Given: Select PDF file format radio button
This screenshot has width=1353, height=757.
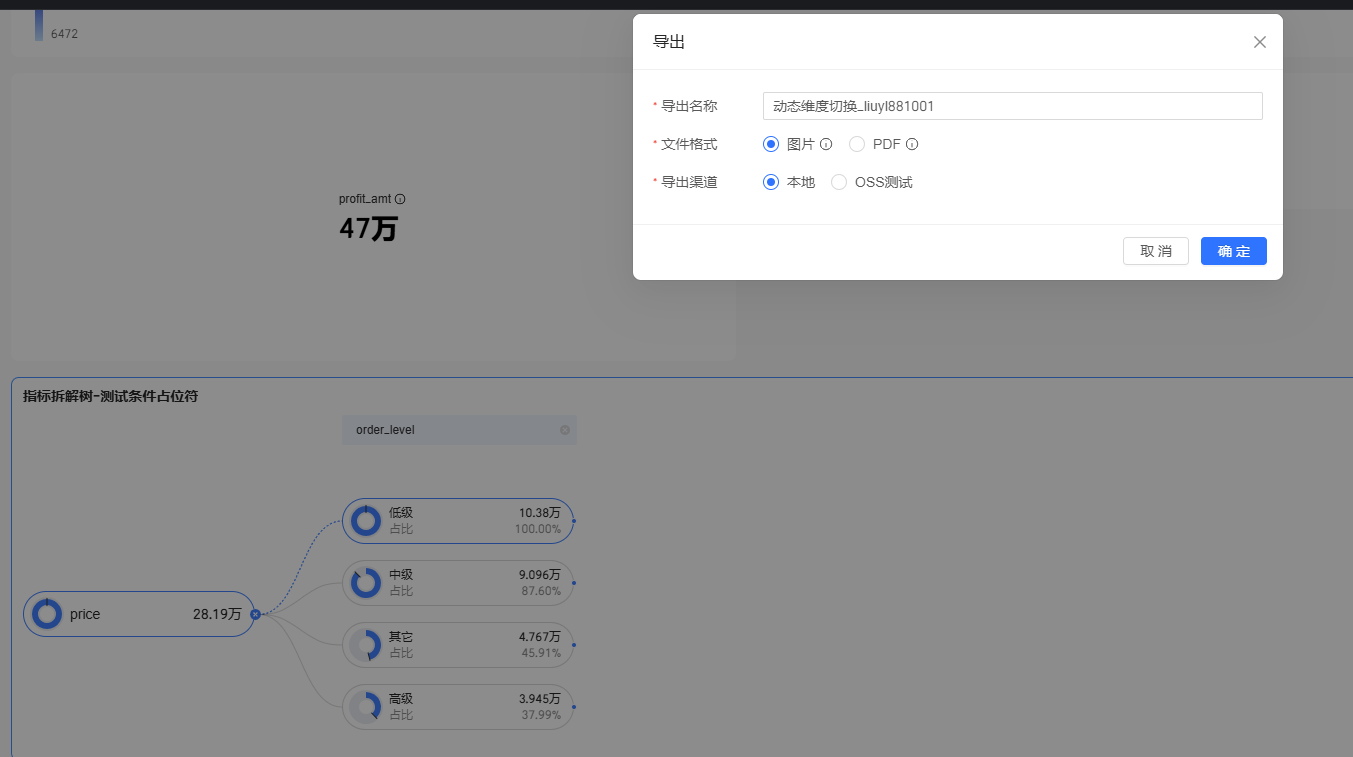Looking at the screenshot, I should [857, 144].
